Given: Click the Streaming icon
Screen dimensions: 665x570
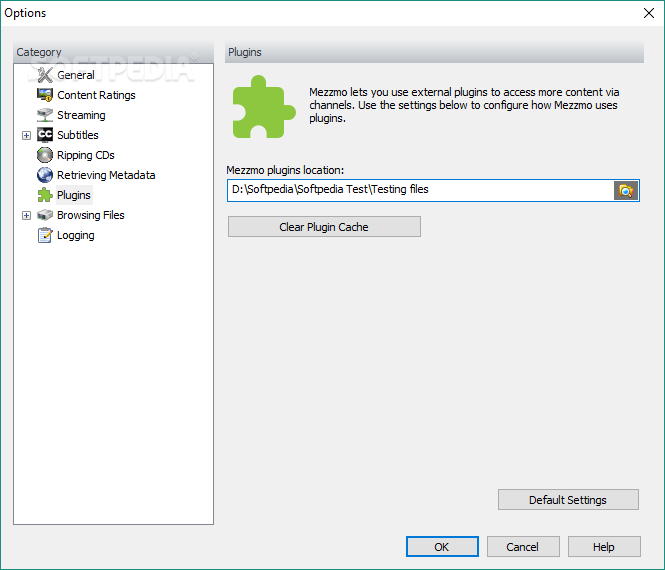Looking at the screenshot, I should (45, 115).
